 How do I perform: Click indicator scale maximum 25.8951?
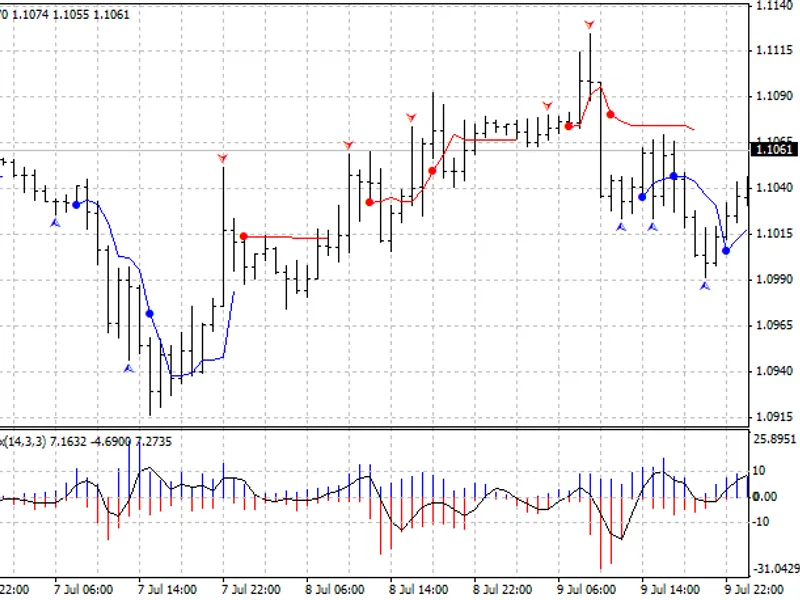pos(774,439)
